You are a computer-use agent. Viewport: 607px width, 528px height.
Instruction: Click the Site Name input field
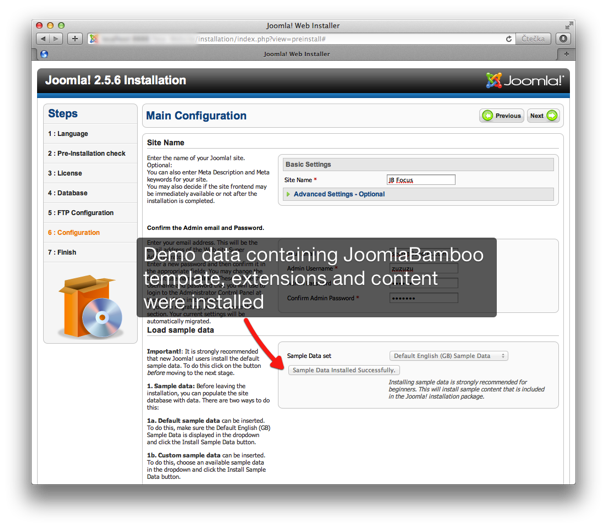tap(421, 180)
